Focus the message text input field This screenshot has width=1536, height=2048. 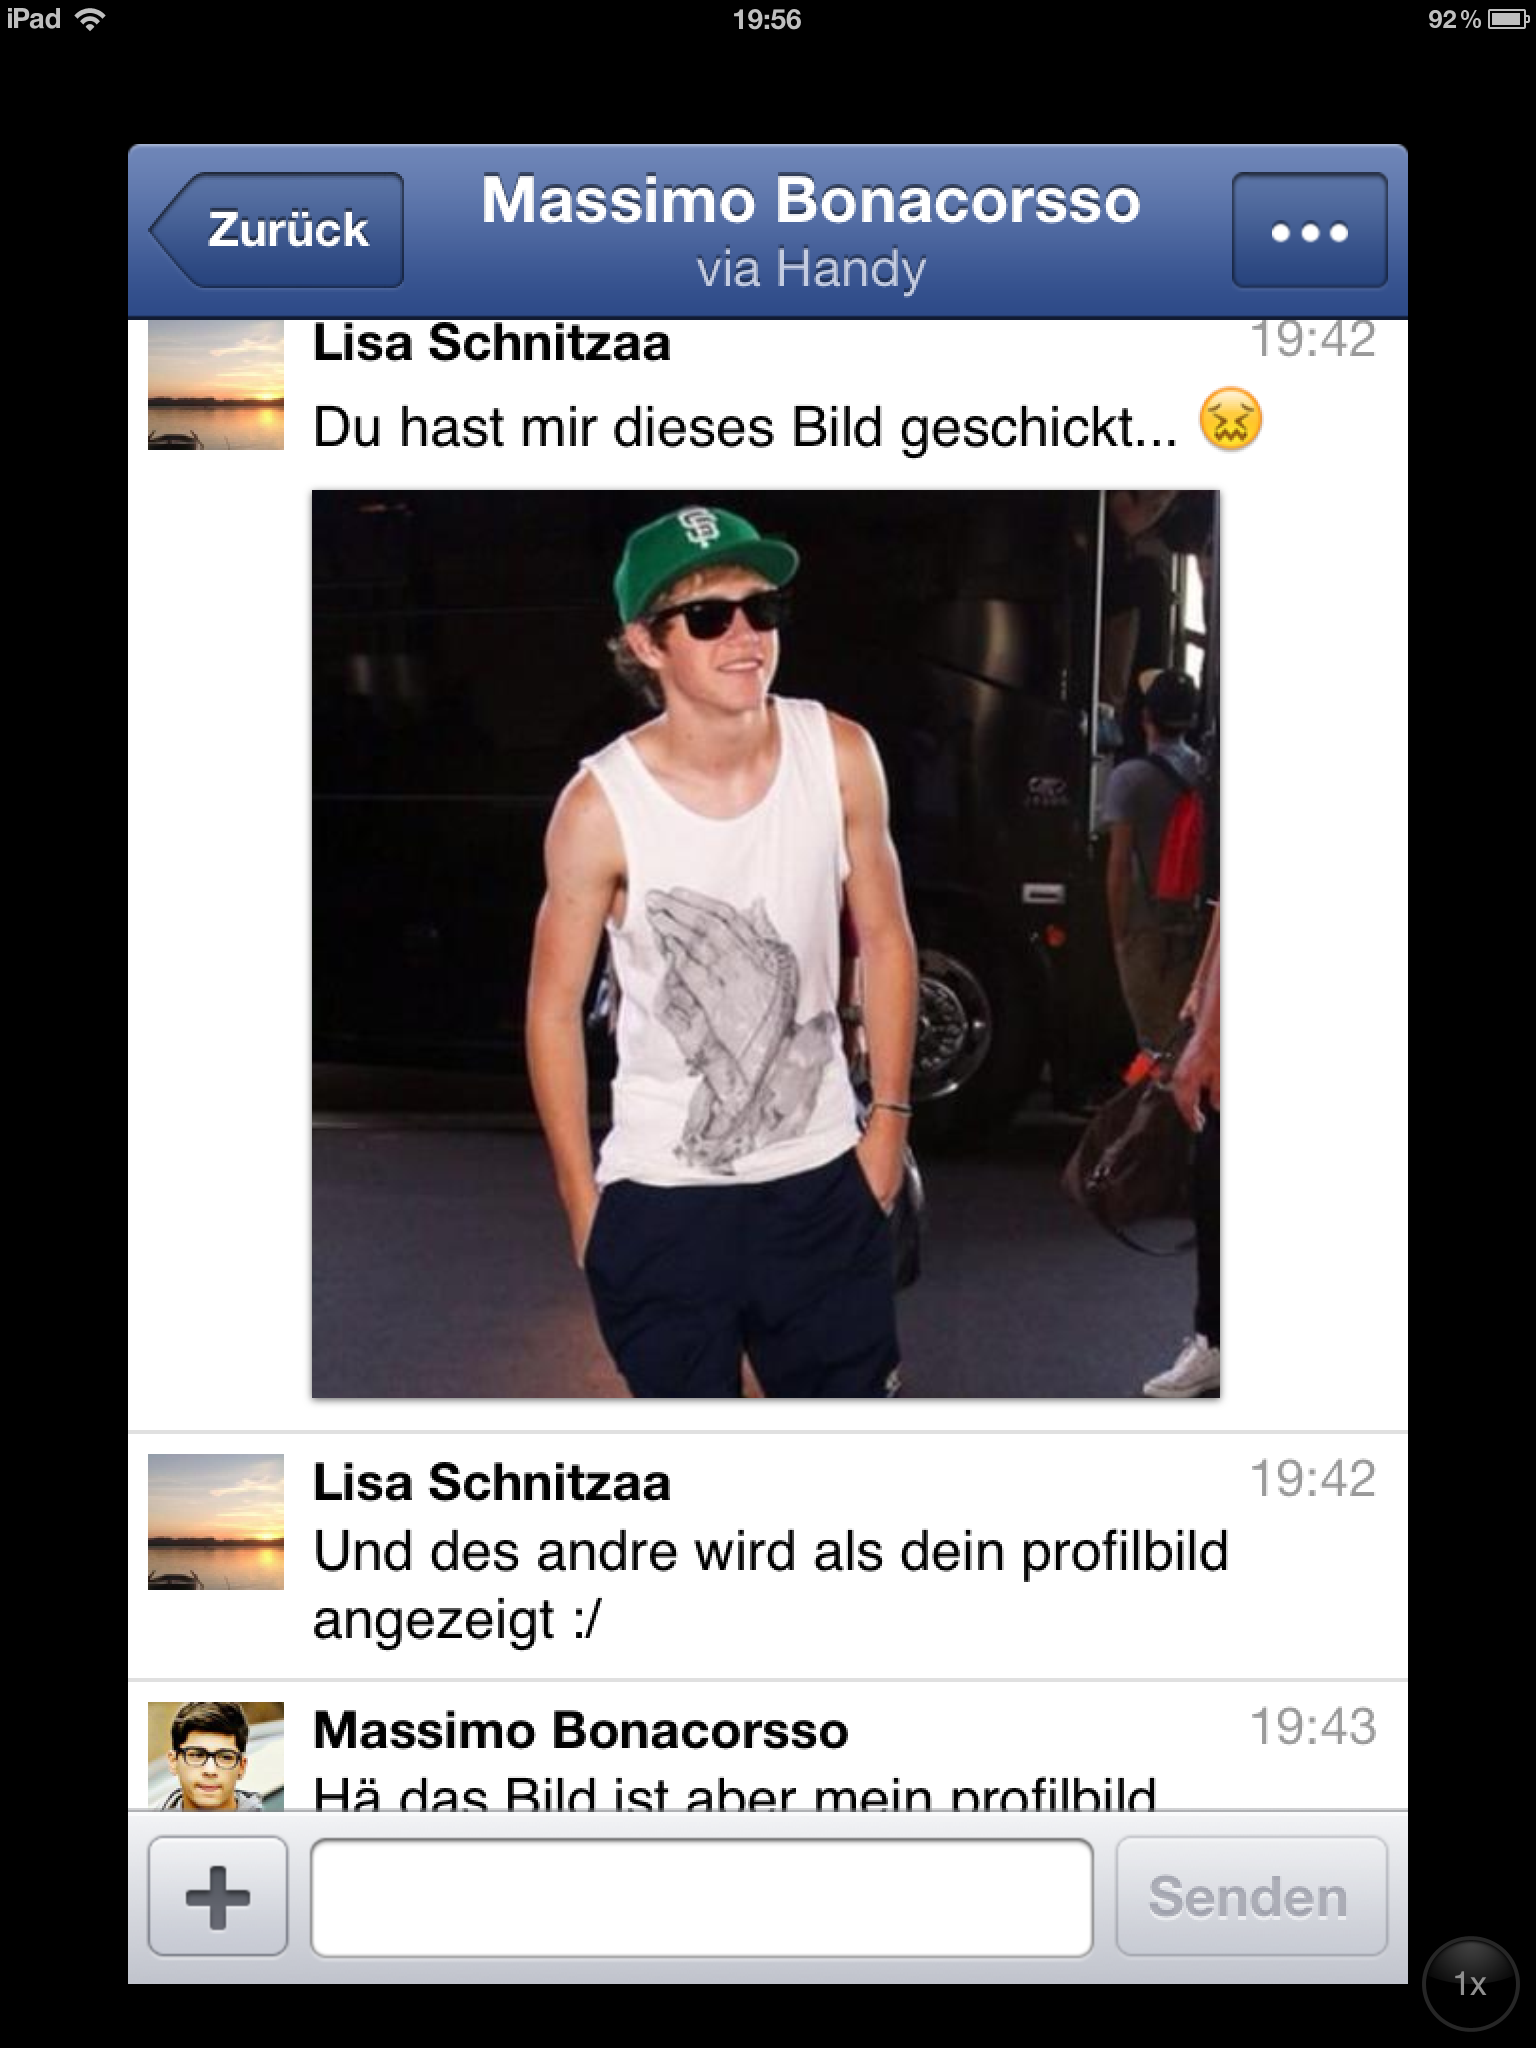(701, 1896)
